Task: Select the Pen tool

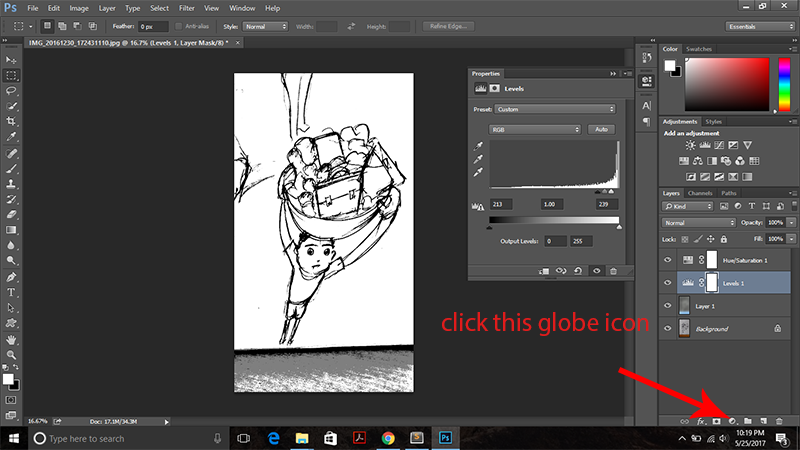Action: pos(11,278)
